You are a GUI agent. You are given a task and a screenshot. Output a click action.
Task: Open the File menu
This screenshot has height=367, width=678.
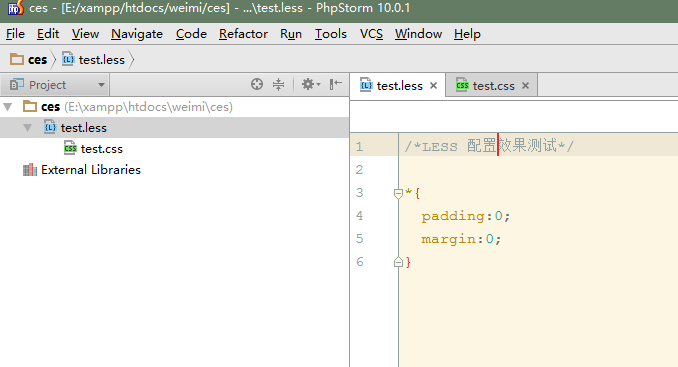tap(15, 34)
